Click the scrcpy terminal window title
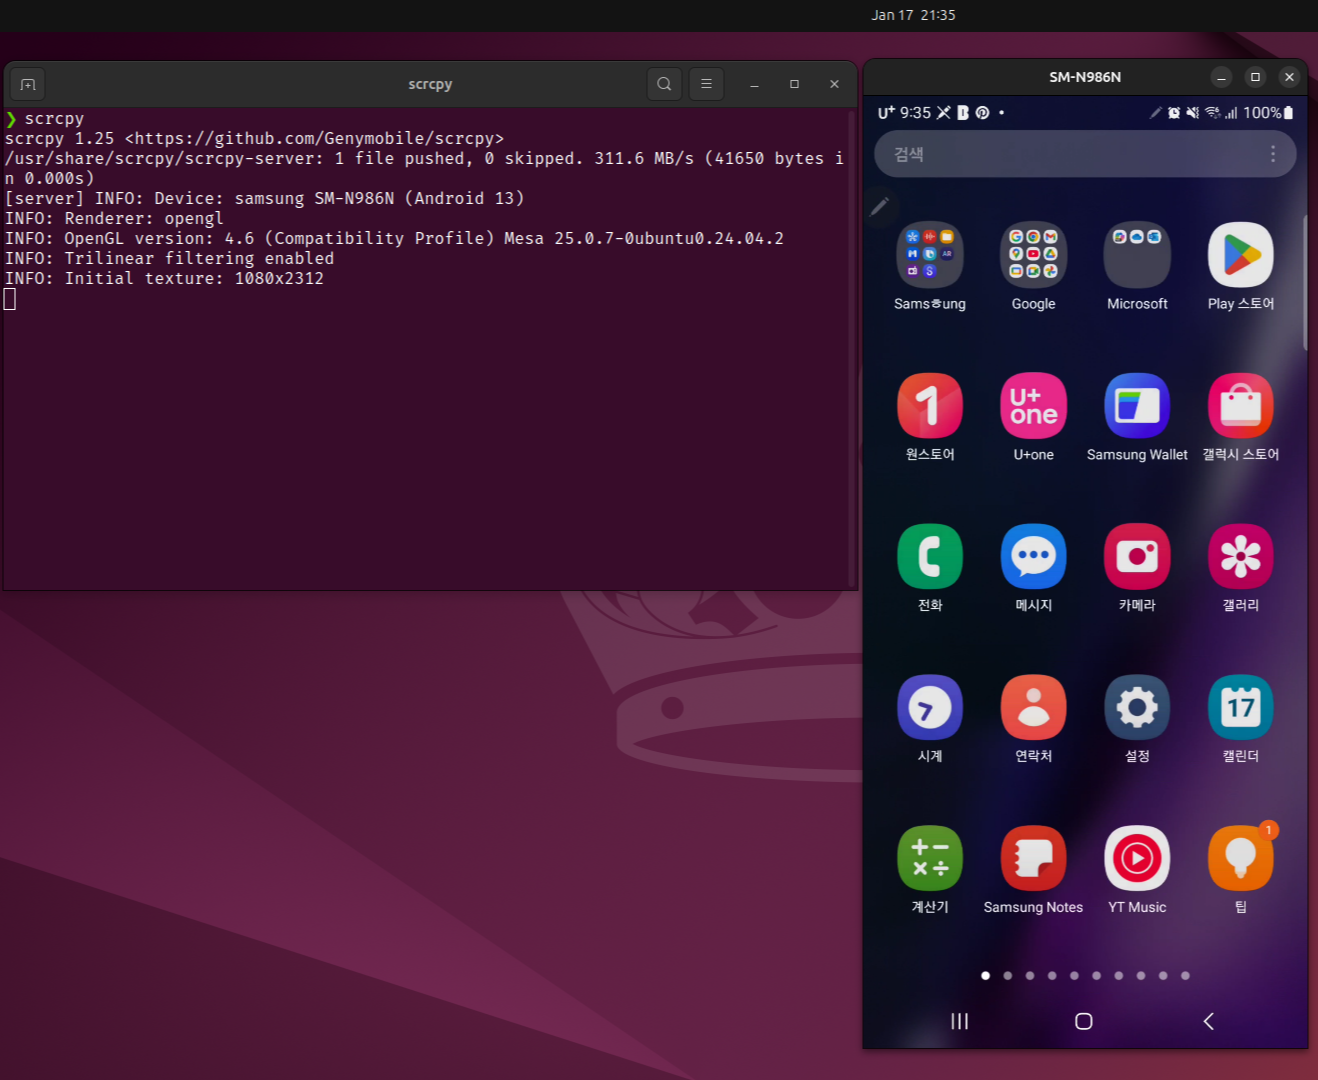Viewport: 1318px width, 1080px height. pyautogui.click(x=430, y=84)
